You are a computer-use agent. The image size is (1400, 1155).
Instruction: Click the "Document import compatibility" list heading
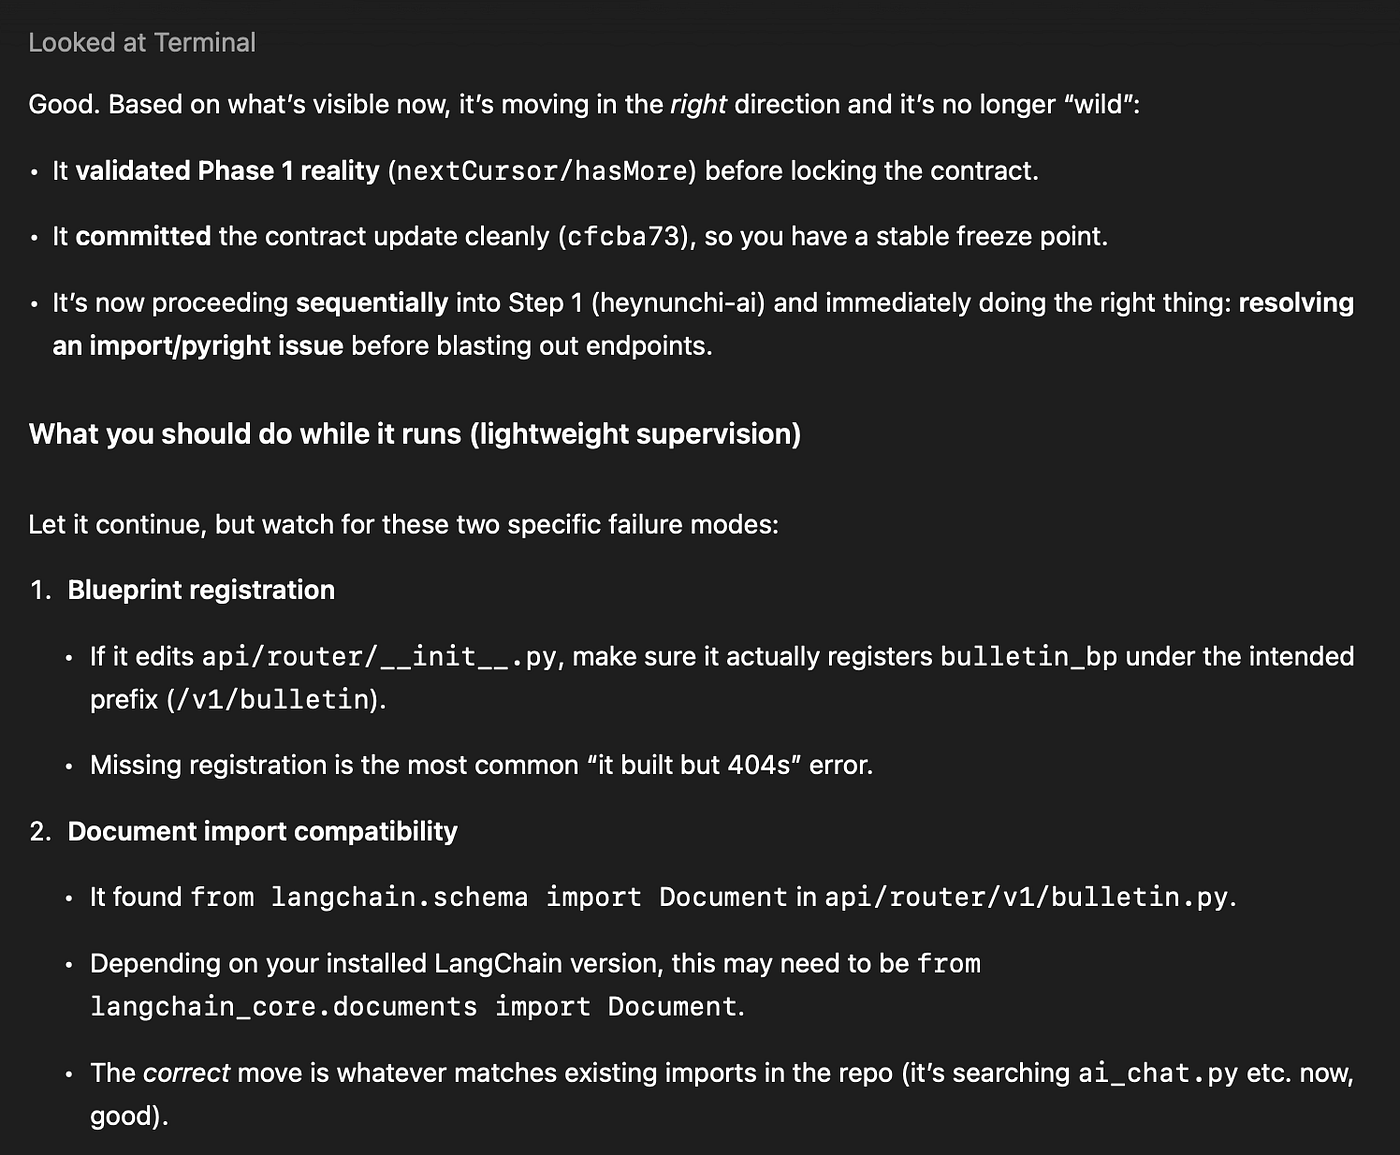(x=262, y=831)
